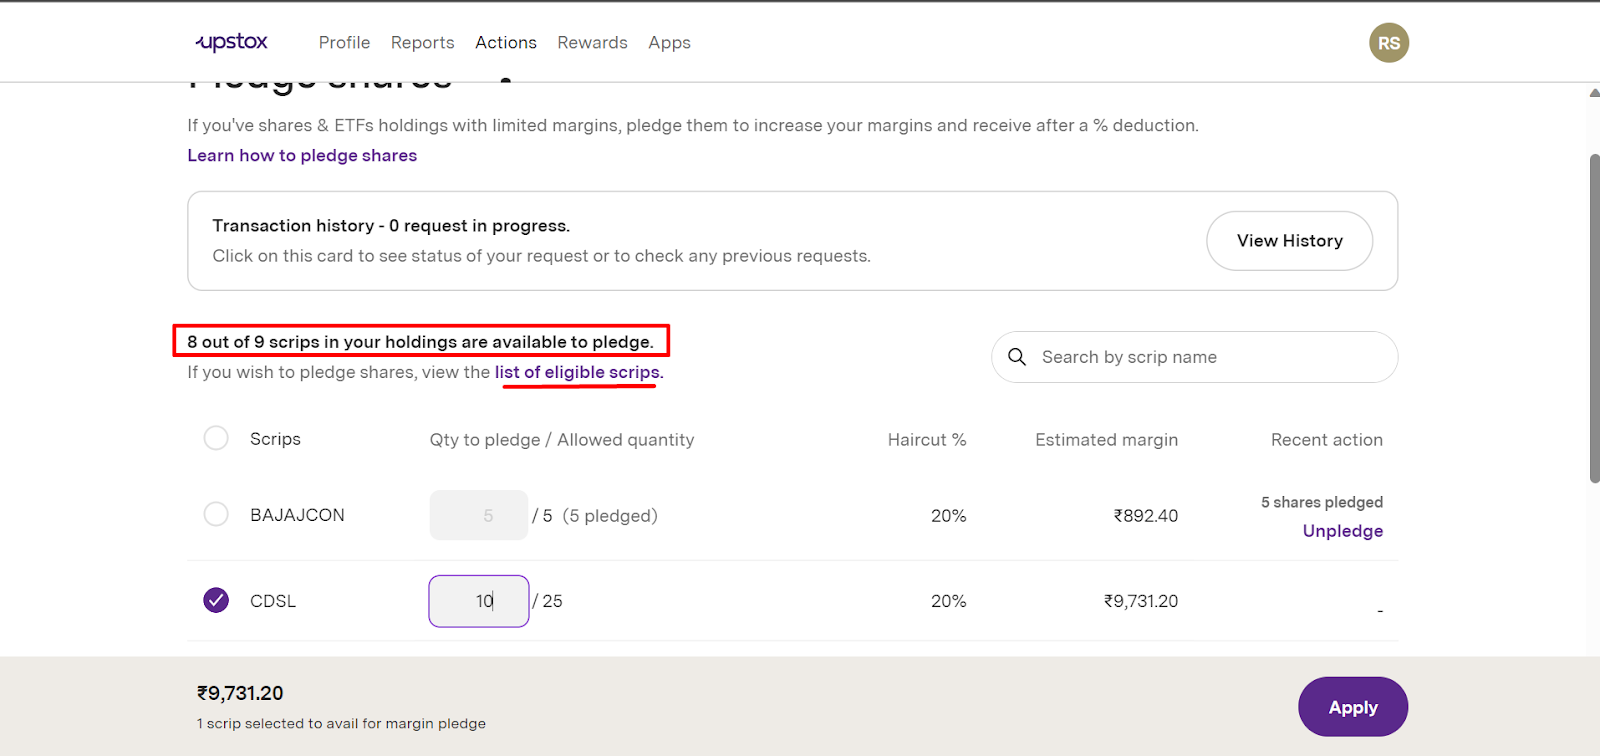
Task: Click the CDSL scrip name
Action: (x=273, y=601)
